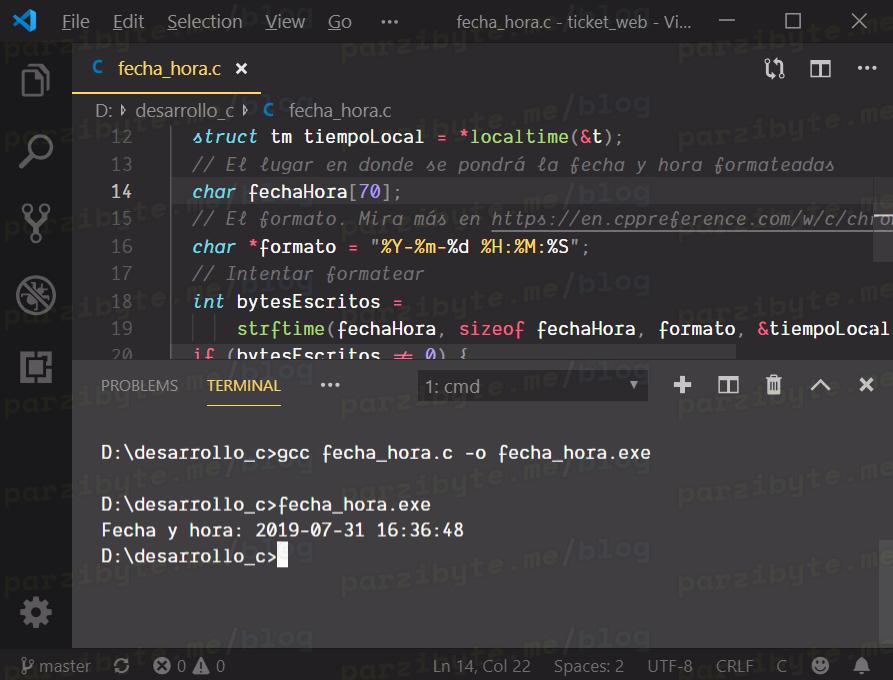Show more panel tabs via ellipsis
The image size is (893, 680).
coord(330,385)
